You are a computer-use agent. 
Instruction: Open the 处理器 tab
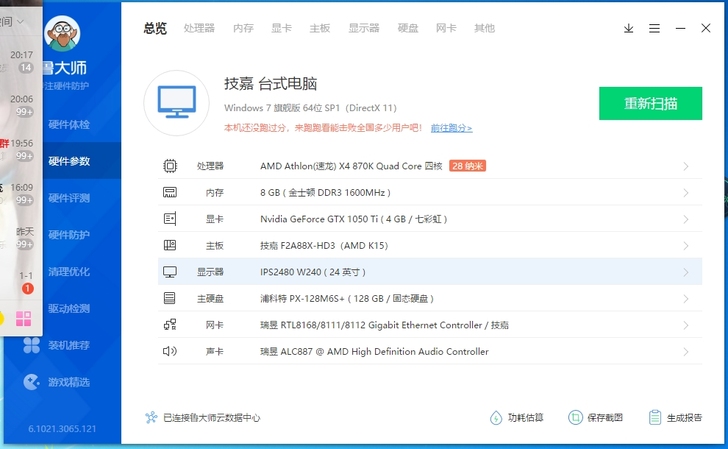(x=199, y=28)
